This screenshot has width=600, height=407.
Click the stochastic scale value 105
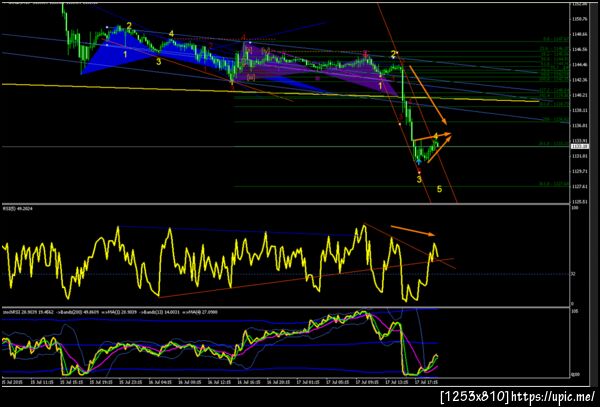[x=574, y=312]
